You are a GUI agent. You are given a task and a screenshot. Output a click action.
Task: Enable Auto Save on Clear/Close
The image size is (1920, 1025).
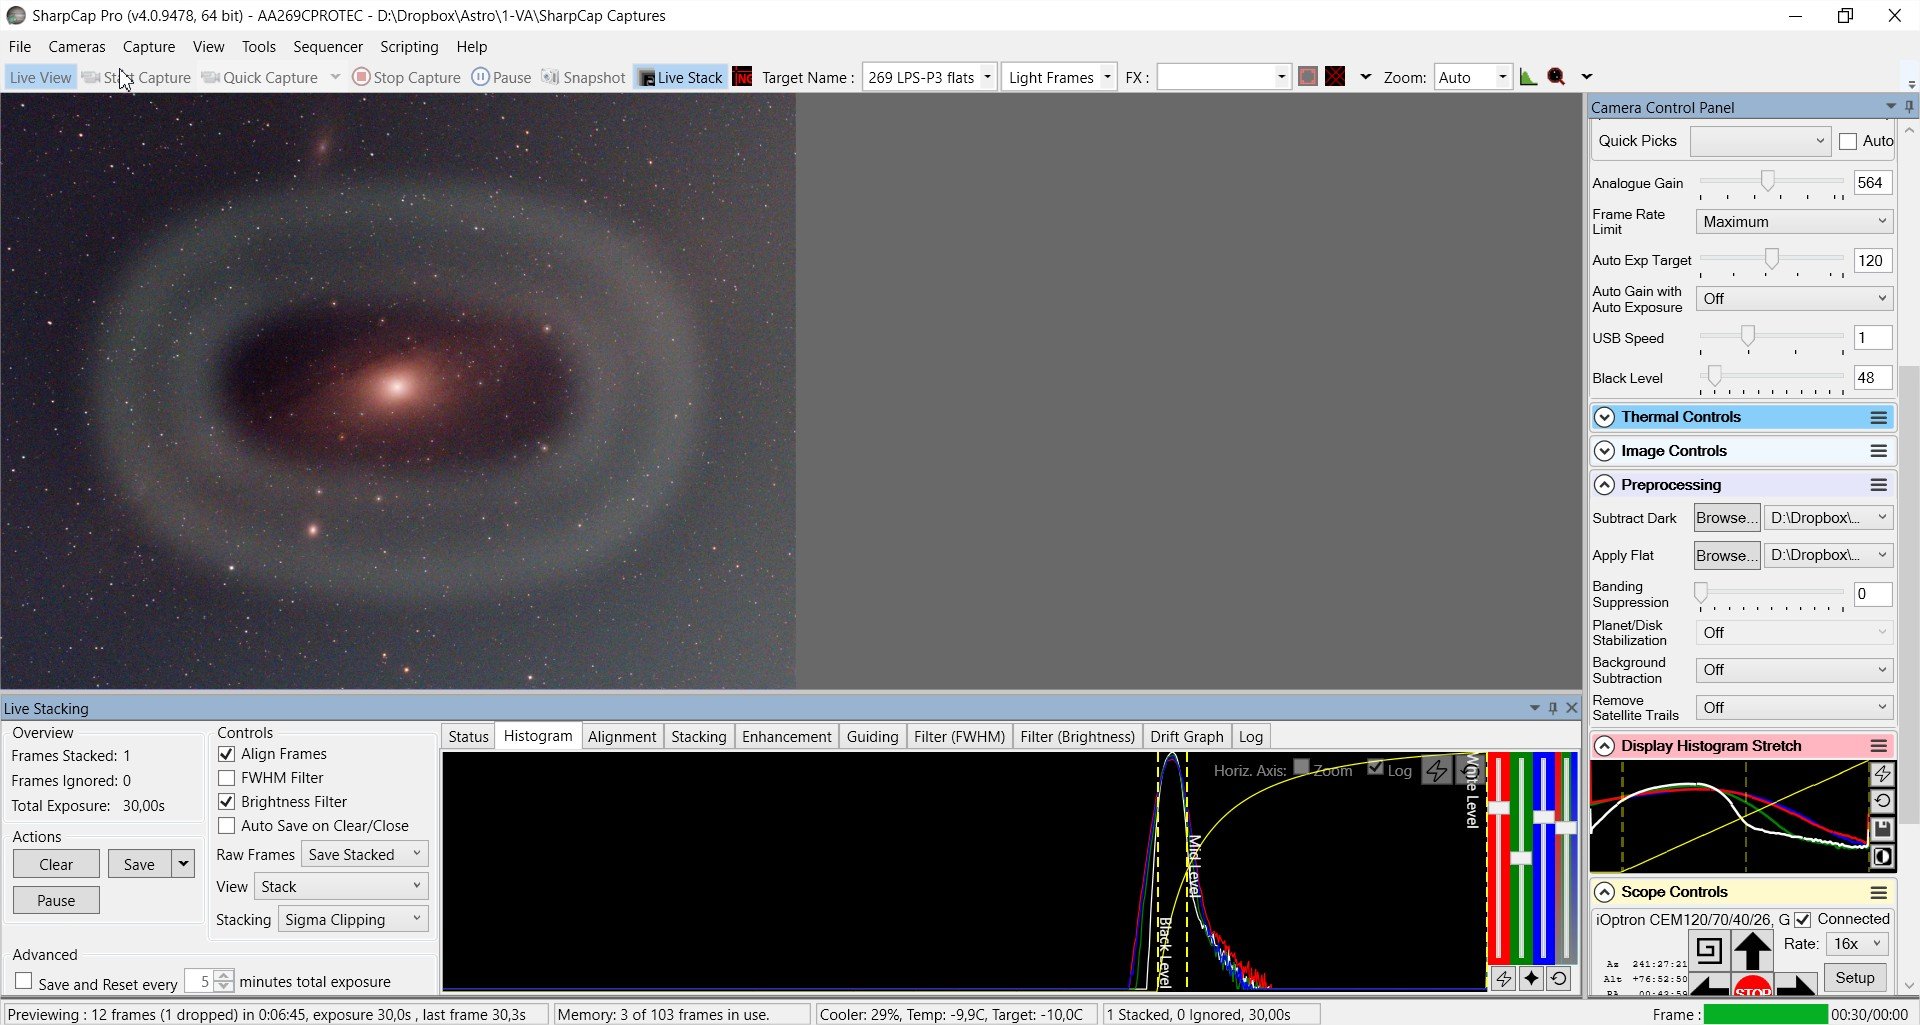(x=227, y=826)
